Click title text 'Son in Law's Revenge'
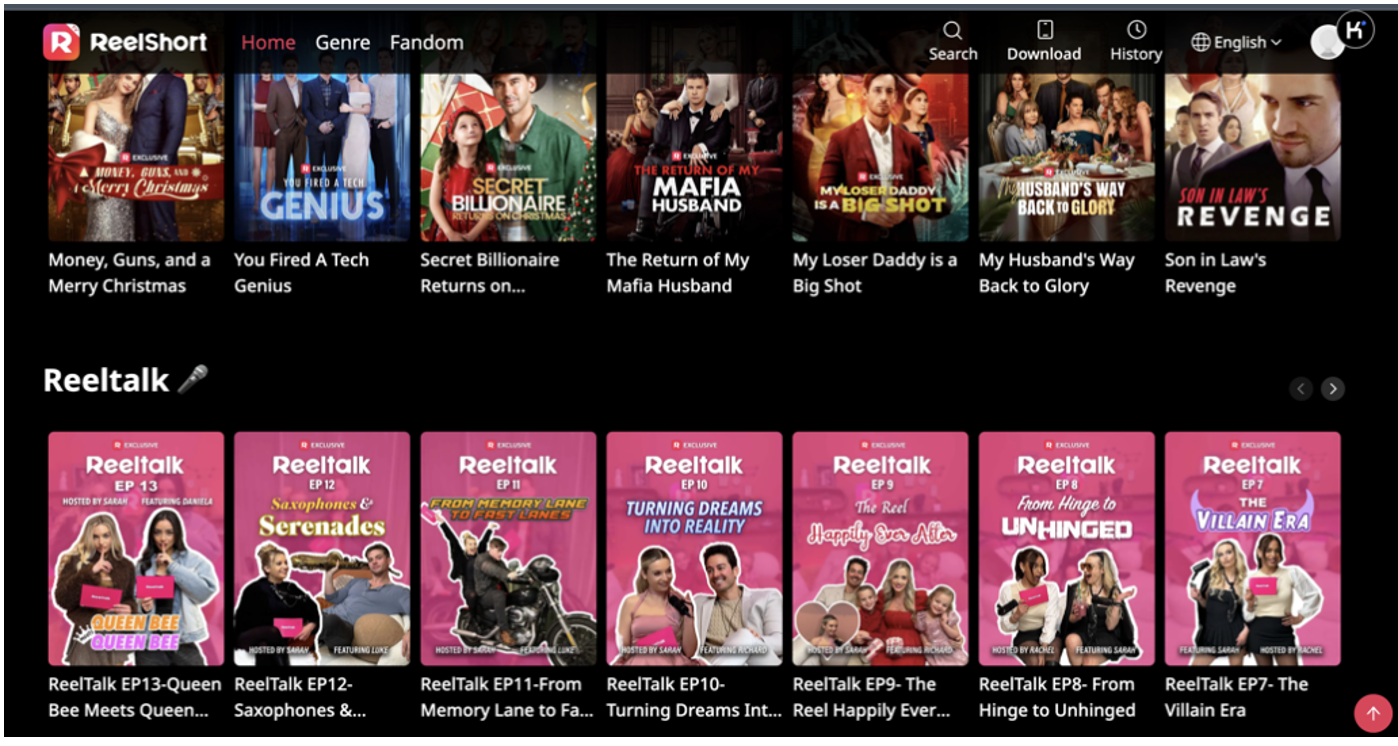 click(1215, 273)
